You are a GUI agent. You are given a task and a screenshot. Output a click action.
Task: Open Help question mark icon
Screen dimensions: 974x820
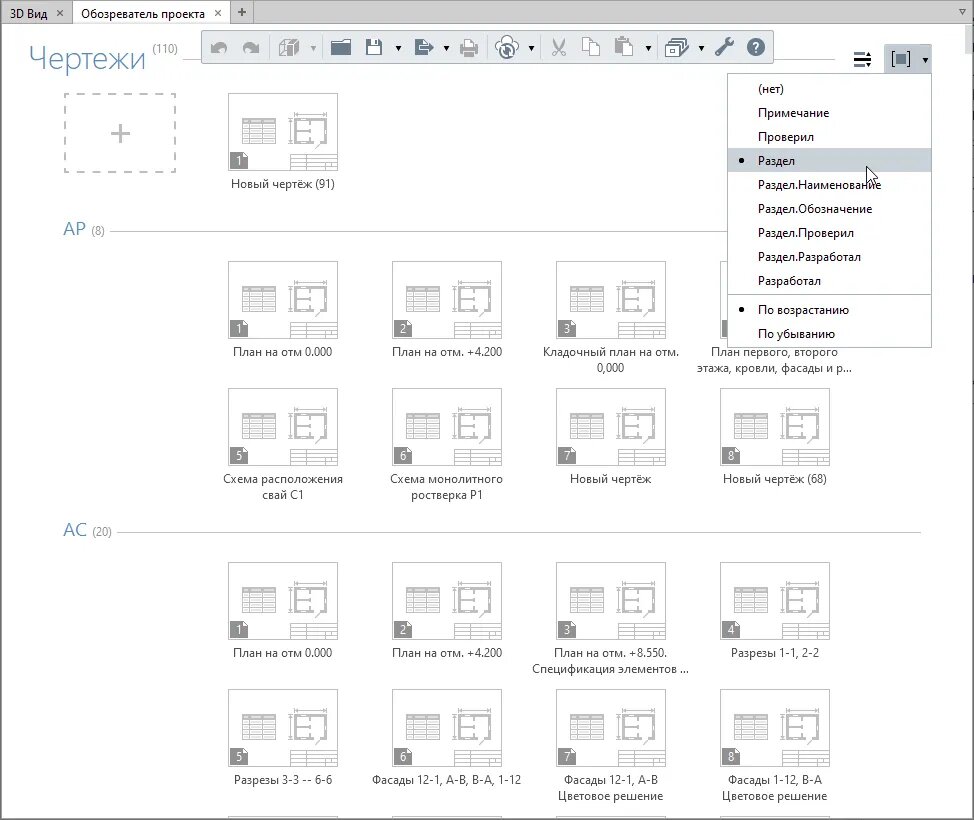[x=755, y=47]
